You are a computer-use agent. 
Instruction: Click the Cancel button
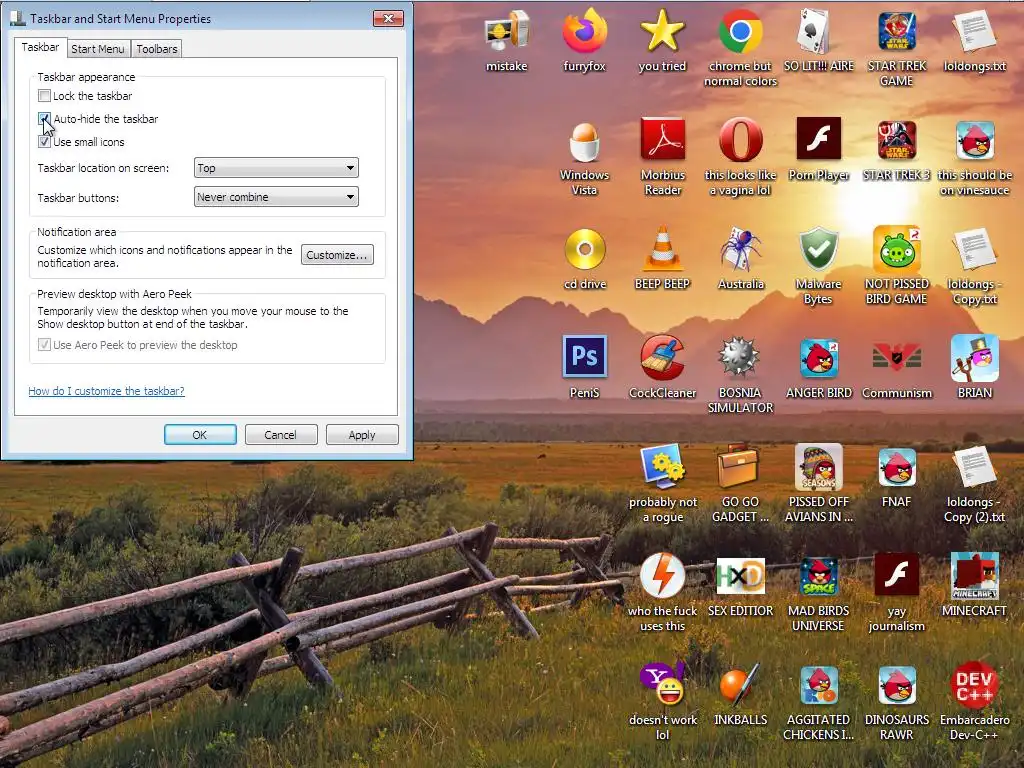[280, 435]
